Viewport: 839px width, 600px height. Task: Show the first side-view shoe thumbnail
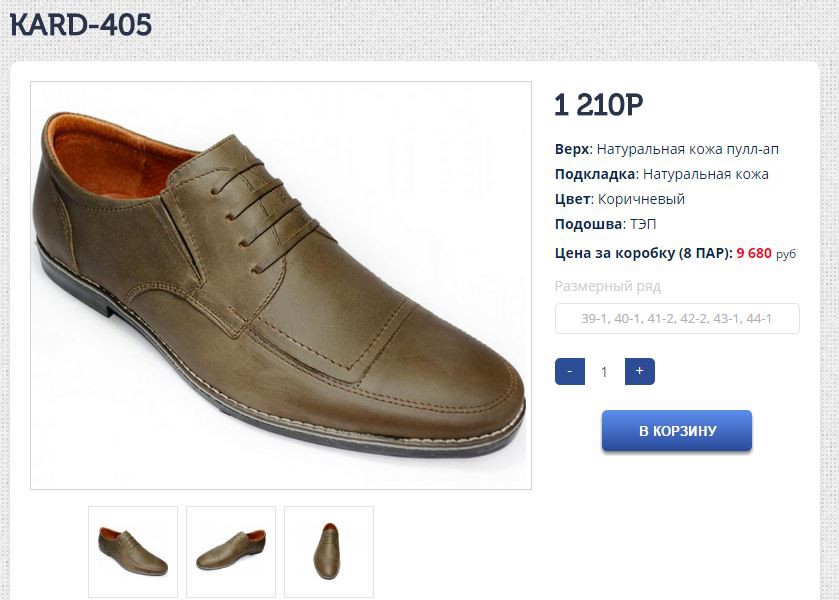pos(133,551)
